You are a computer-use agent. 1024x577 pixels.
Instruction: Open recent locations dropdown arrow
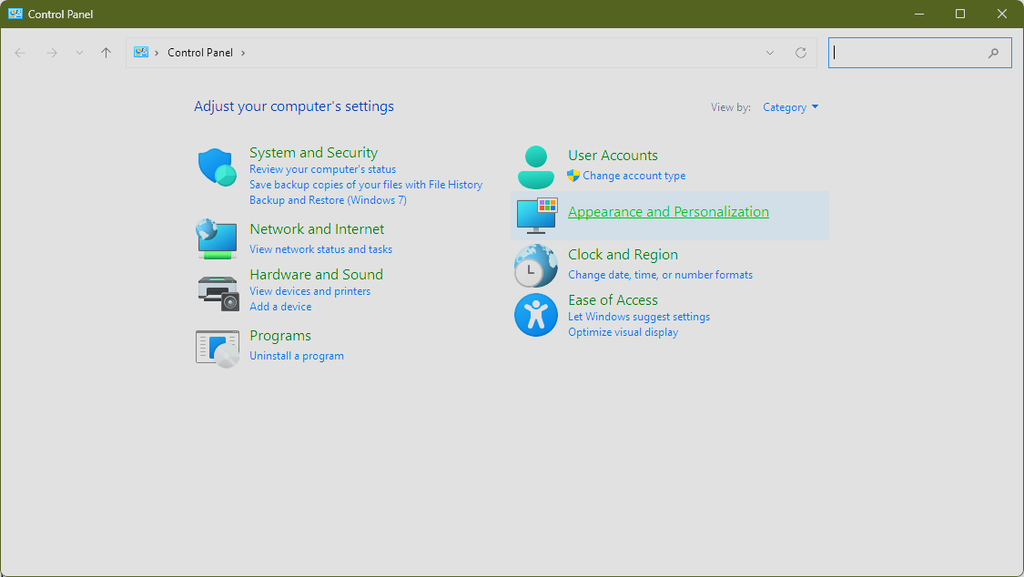coord(79,53)
